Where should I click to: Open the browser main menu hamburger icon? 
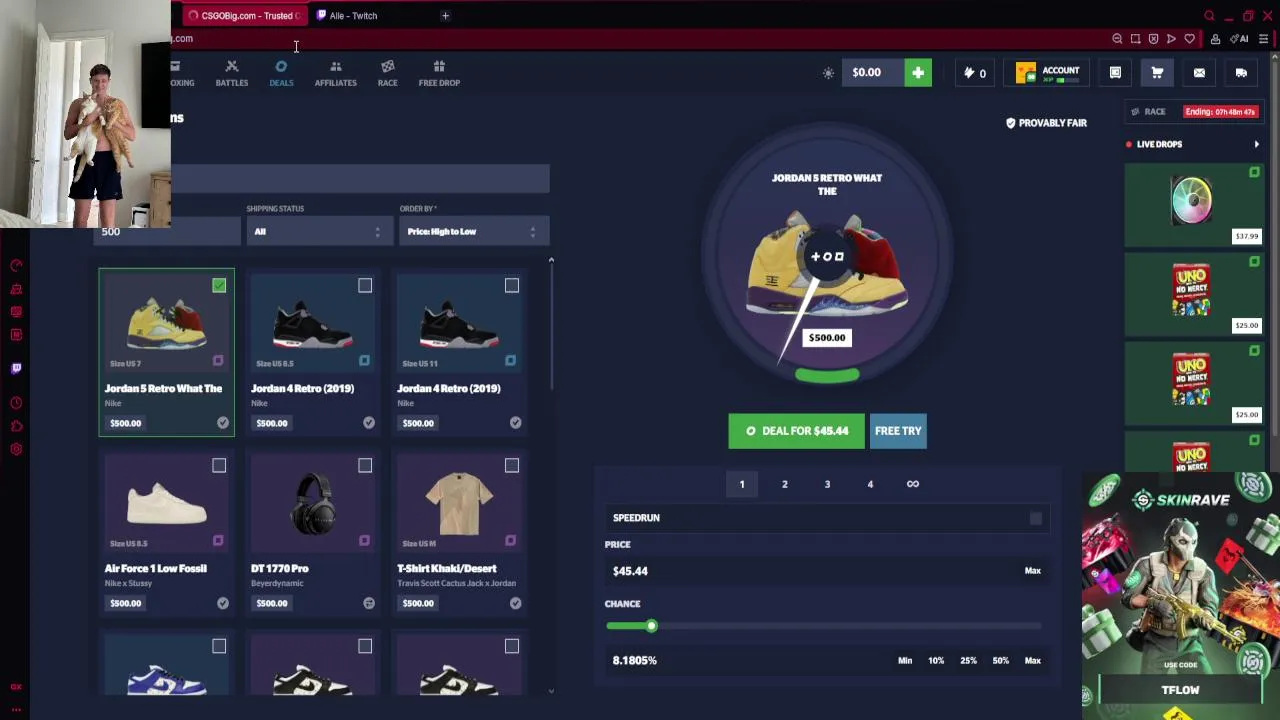tap(1264, 39)
